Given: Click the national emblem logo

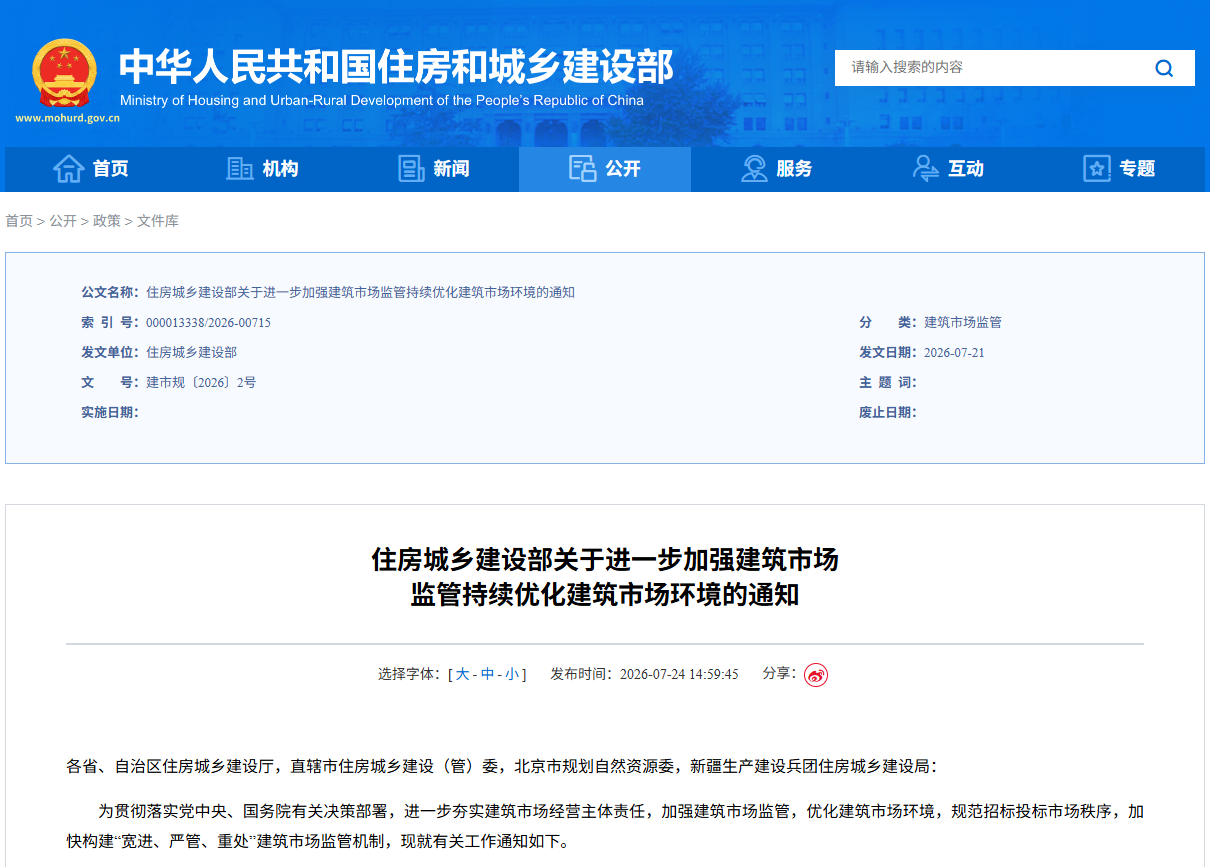Looking at the screenshot, I should point(65,73).
